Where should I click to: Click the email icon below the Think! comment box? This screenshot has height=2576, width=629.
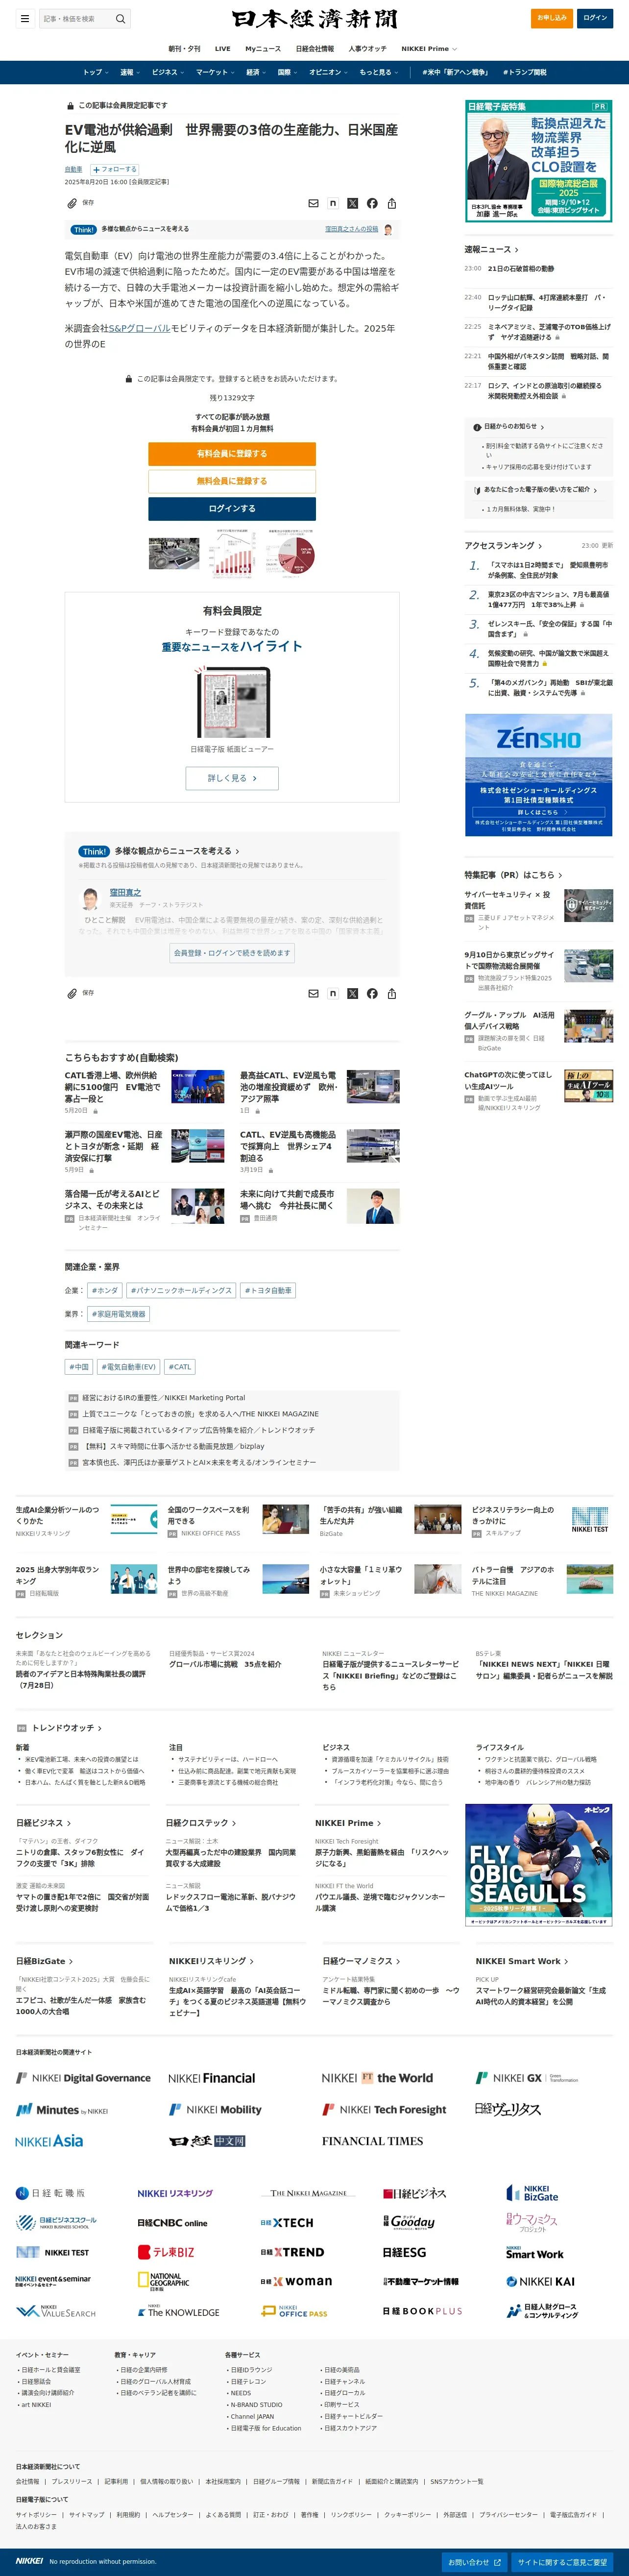click(313, 993)
